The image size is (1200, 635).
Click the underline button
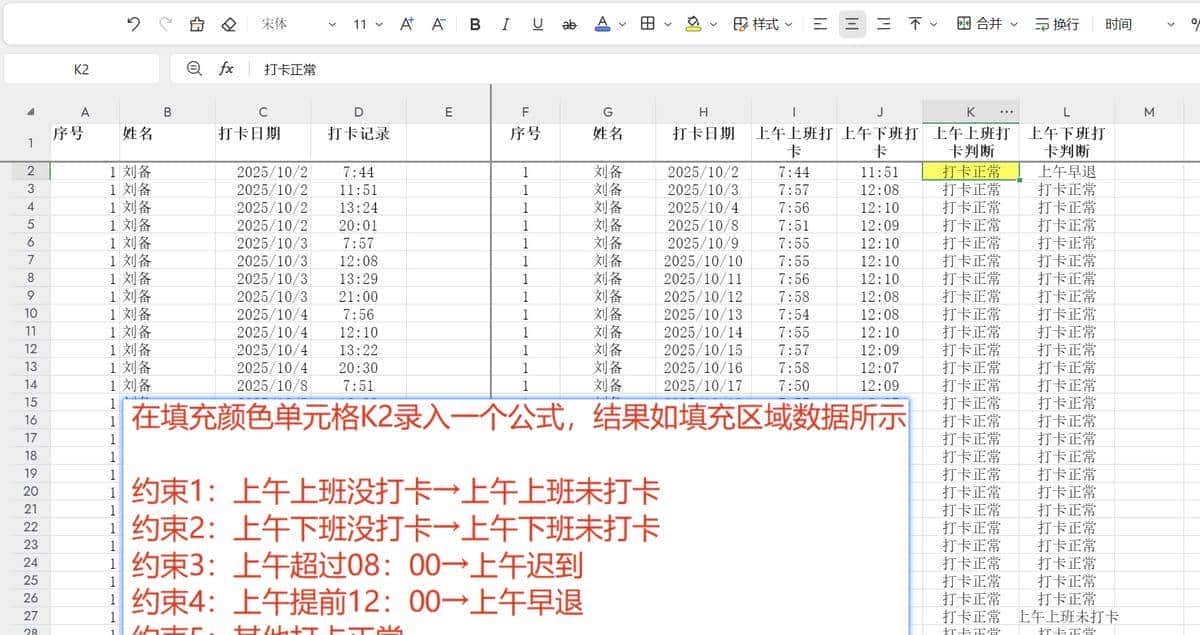click(537, 22)
